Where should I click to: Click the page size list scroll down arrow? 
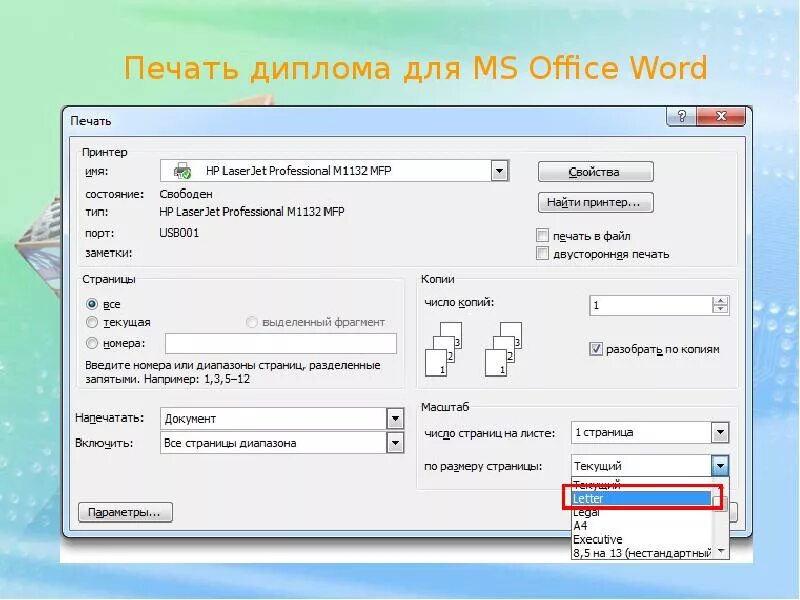pos(721,551)
